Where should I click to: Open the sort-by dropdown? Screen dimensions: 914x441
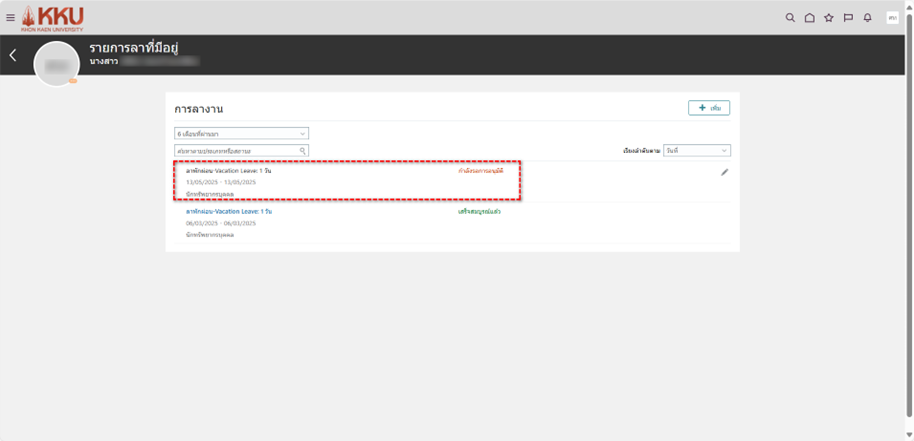pos(697,150)
